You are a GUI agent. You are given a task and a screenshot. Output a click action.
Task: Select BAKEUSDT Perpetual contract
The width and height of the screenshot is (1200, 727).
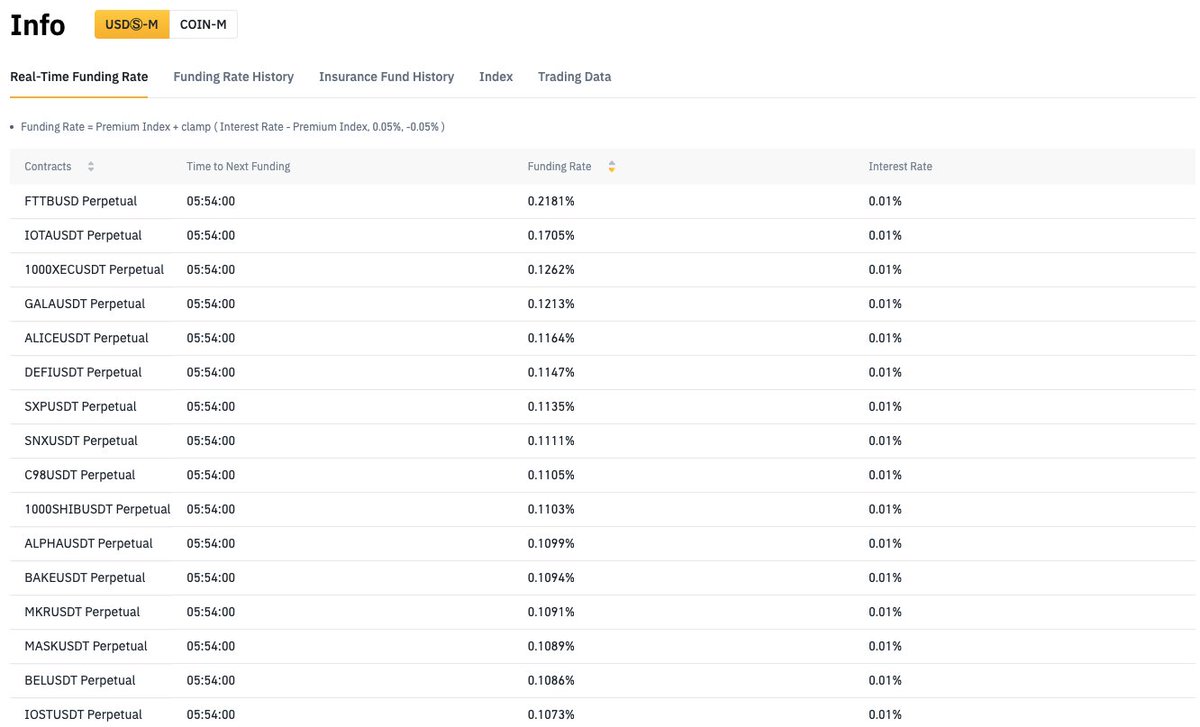click(x=85, y=577)
